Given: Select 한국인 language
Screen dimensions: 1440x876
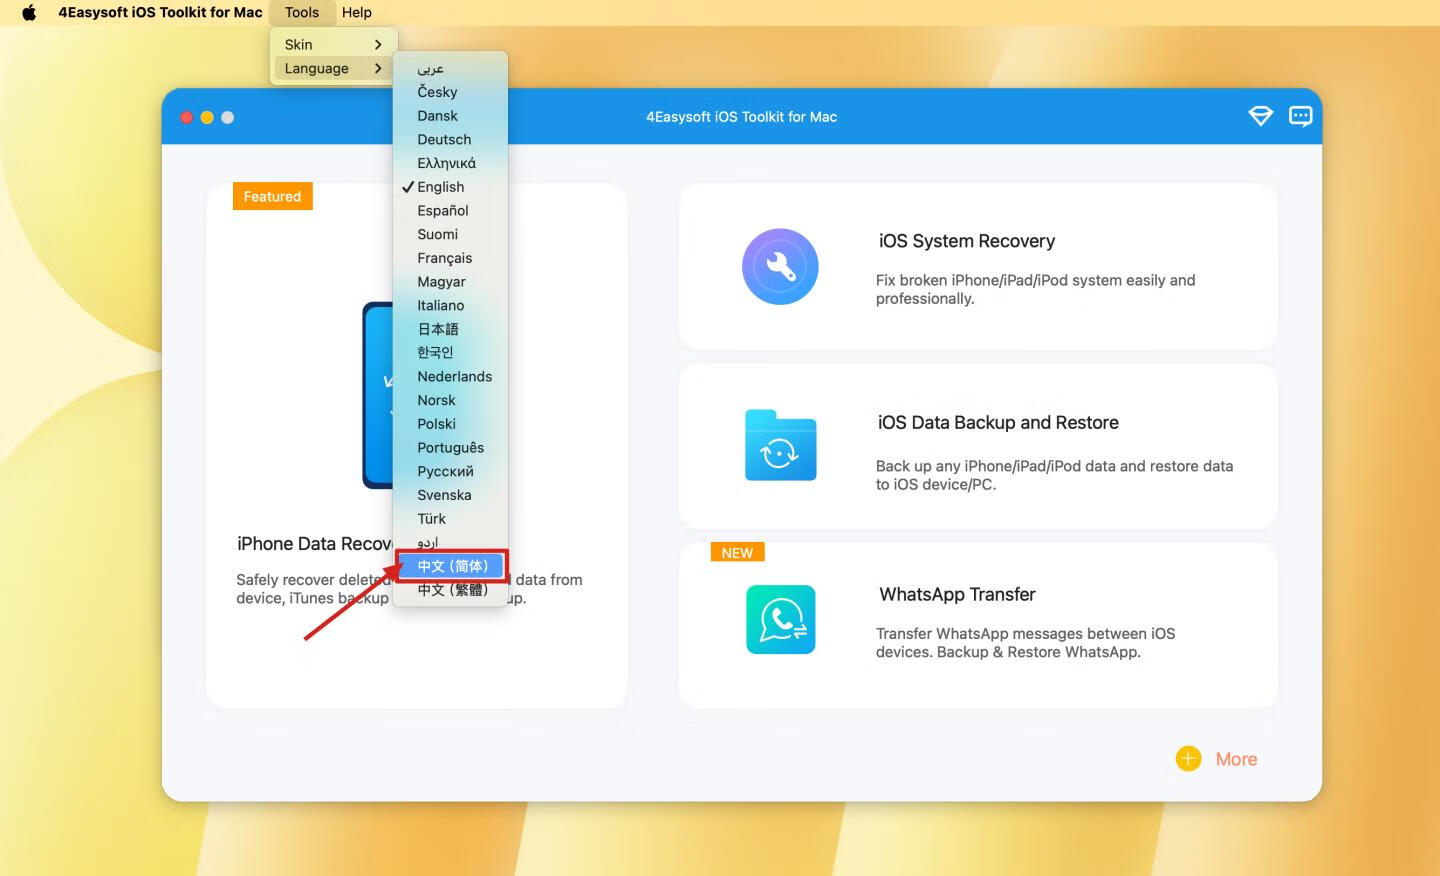Looking at the screenshot, I should click(450, 353).
